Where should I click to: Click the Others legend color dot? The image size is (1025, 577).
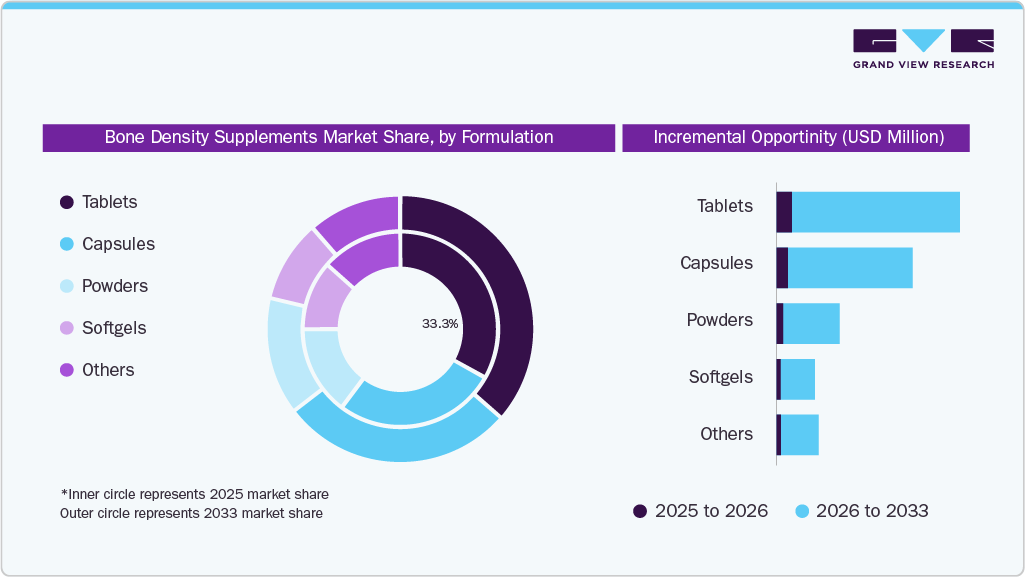pyautogui.click(x=67, y=370)
